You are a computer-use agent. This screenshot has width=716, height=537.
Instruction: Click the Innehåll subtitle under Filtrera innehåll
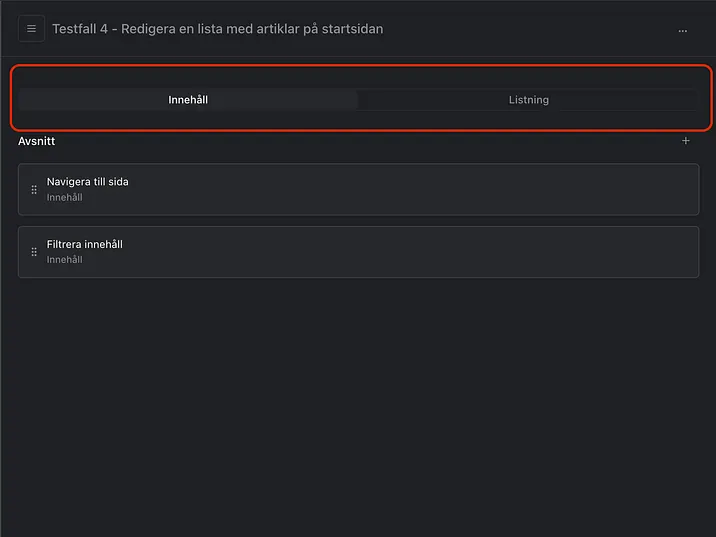tap(65, 260)
